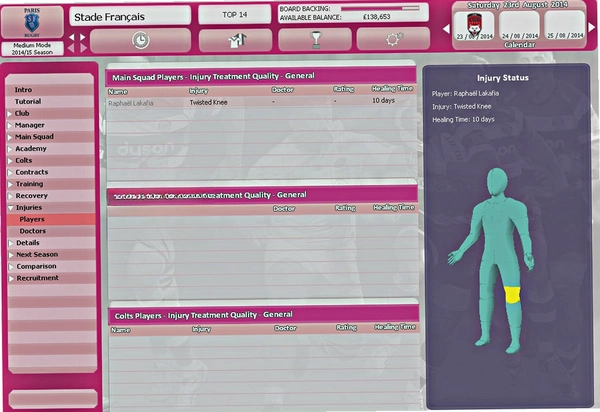Click Injury column header in Main Squad table
The width and height of the screenshot is (600, 412).
[x=199, y=91]
